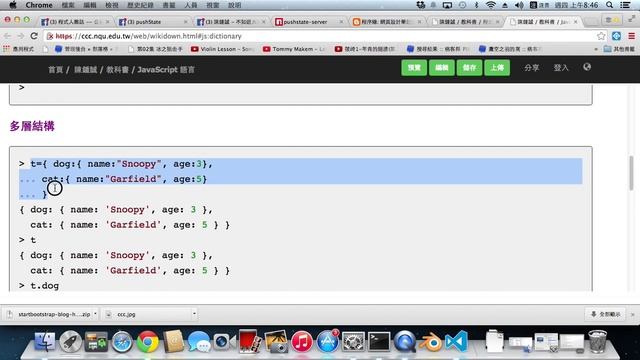
Task: Open the Apple menu
Action: (13, 5)
